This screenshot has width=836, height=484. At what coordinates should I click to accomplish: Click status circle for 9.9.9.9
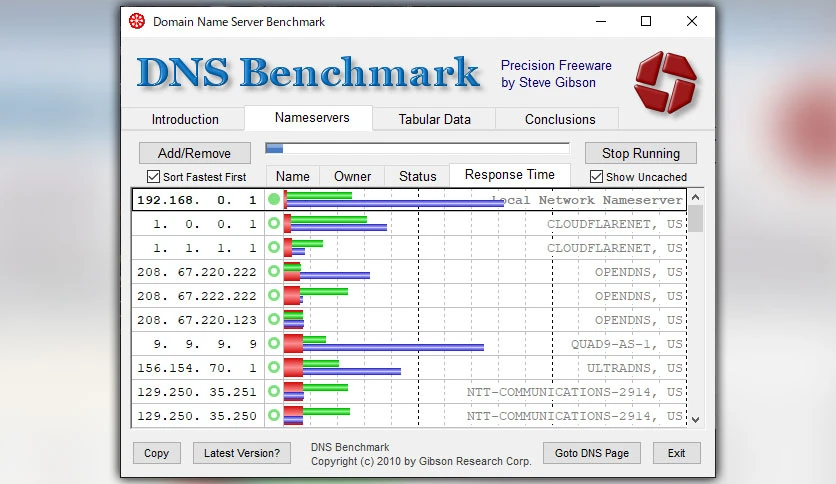coord(274,343)
